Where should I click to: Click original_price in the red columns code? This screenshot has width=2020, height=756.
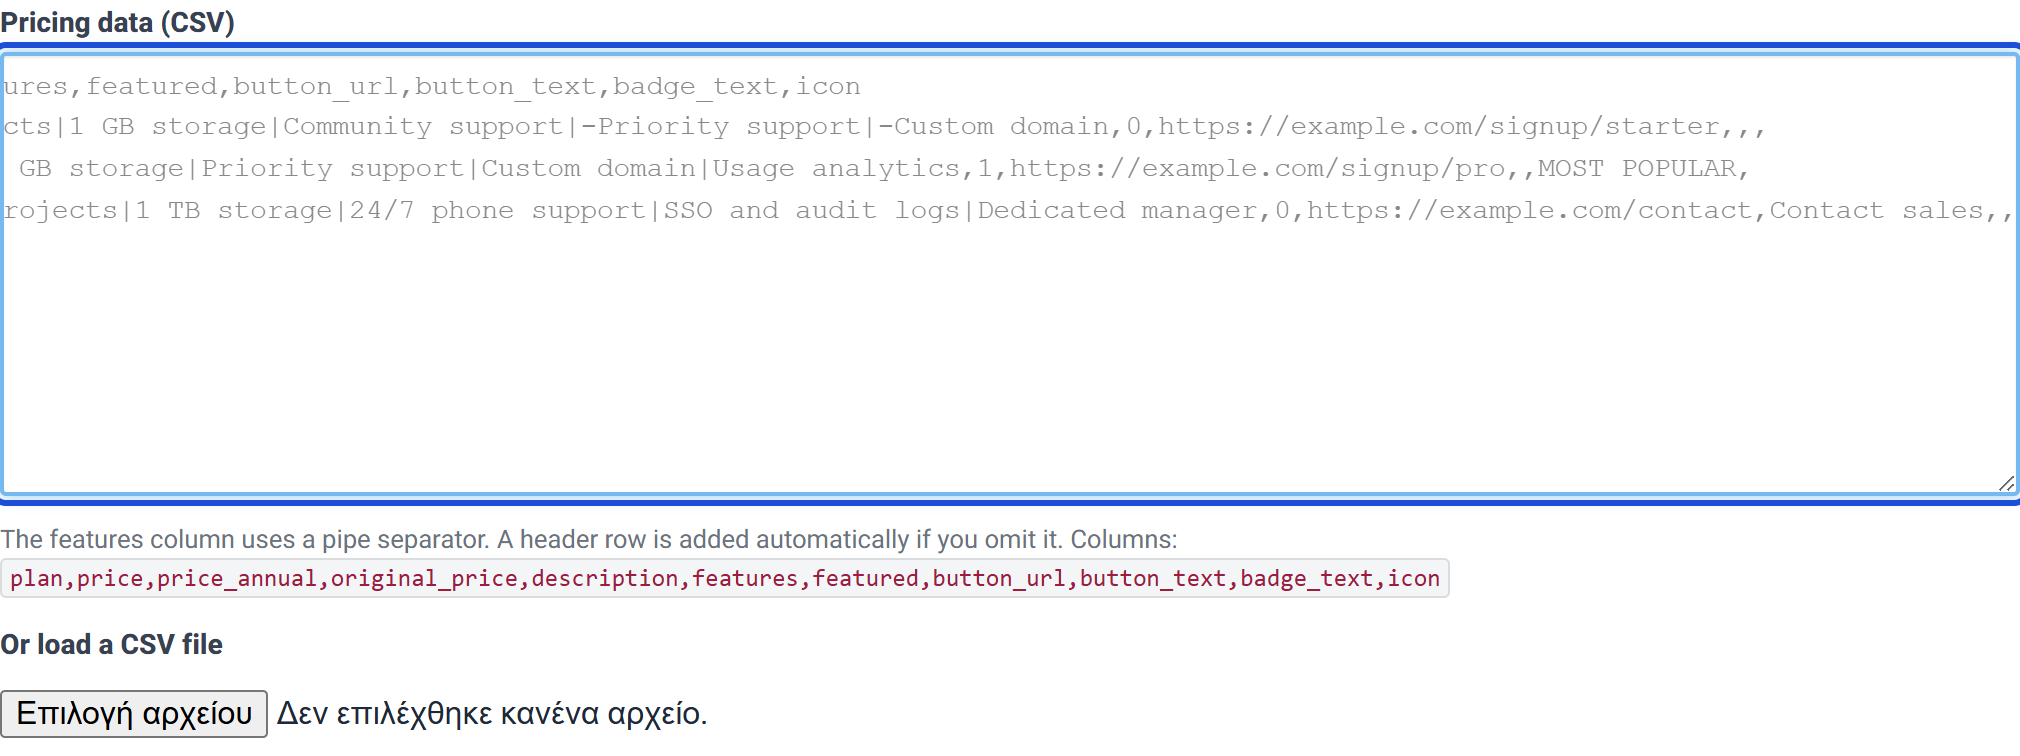[x=424, y=578]
